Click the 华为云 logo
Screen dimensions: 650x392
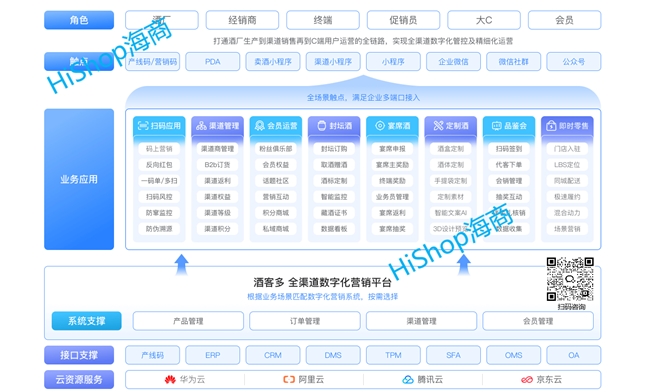170,380
